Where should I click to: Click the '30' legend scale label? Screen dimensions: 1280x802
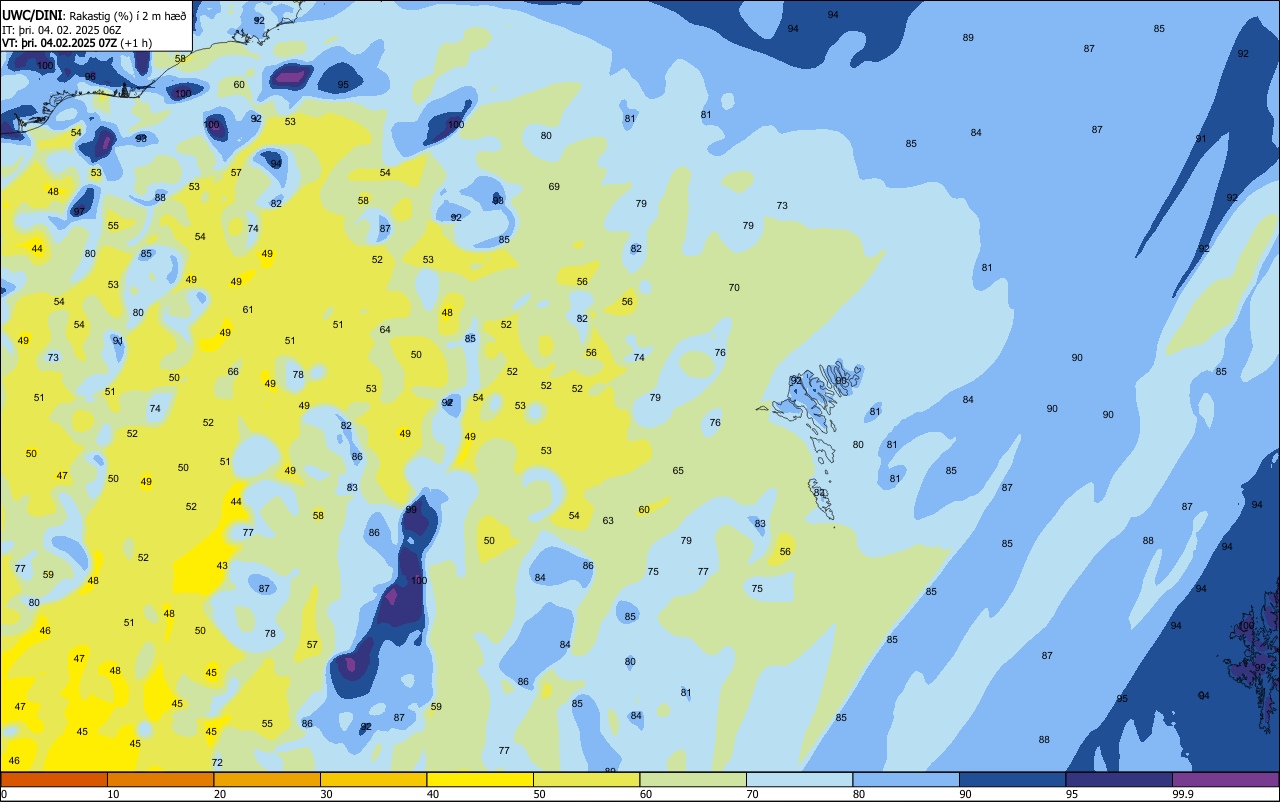[326, 794]
